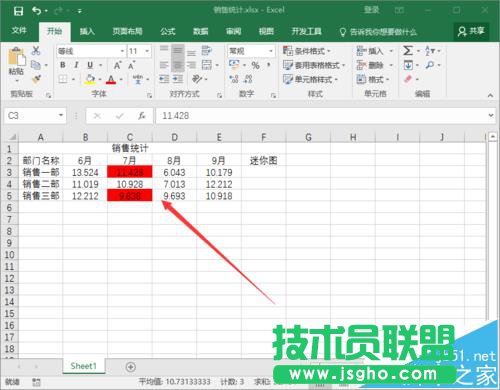Open Cell Styles menu
The height and width of the screenshot is (390, 500).
pyautogui.click(x=310, y=79)
